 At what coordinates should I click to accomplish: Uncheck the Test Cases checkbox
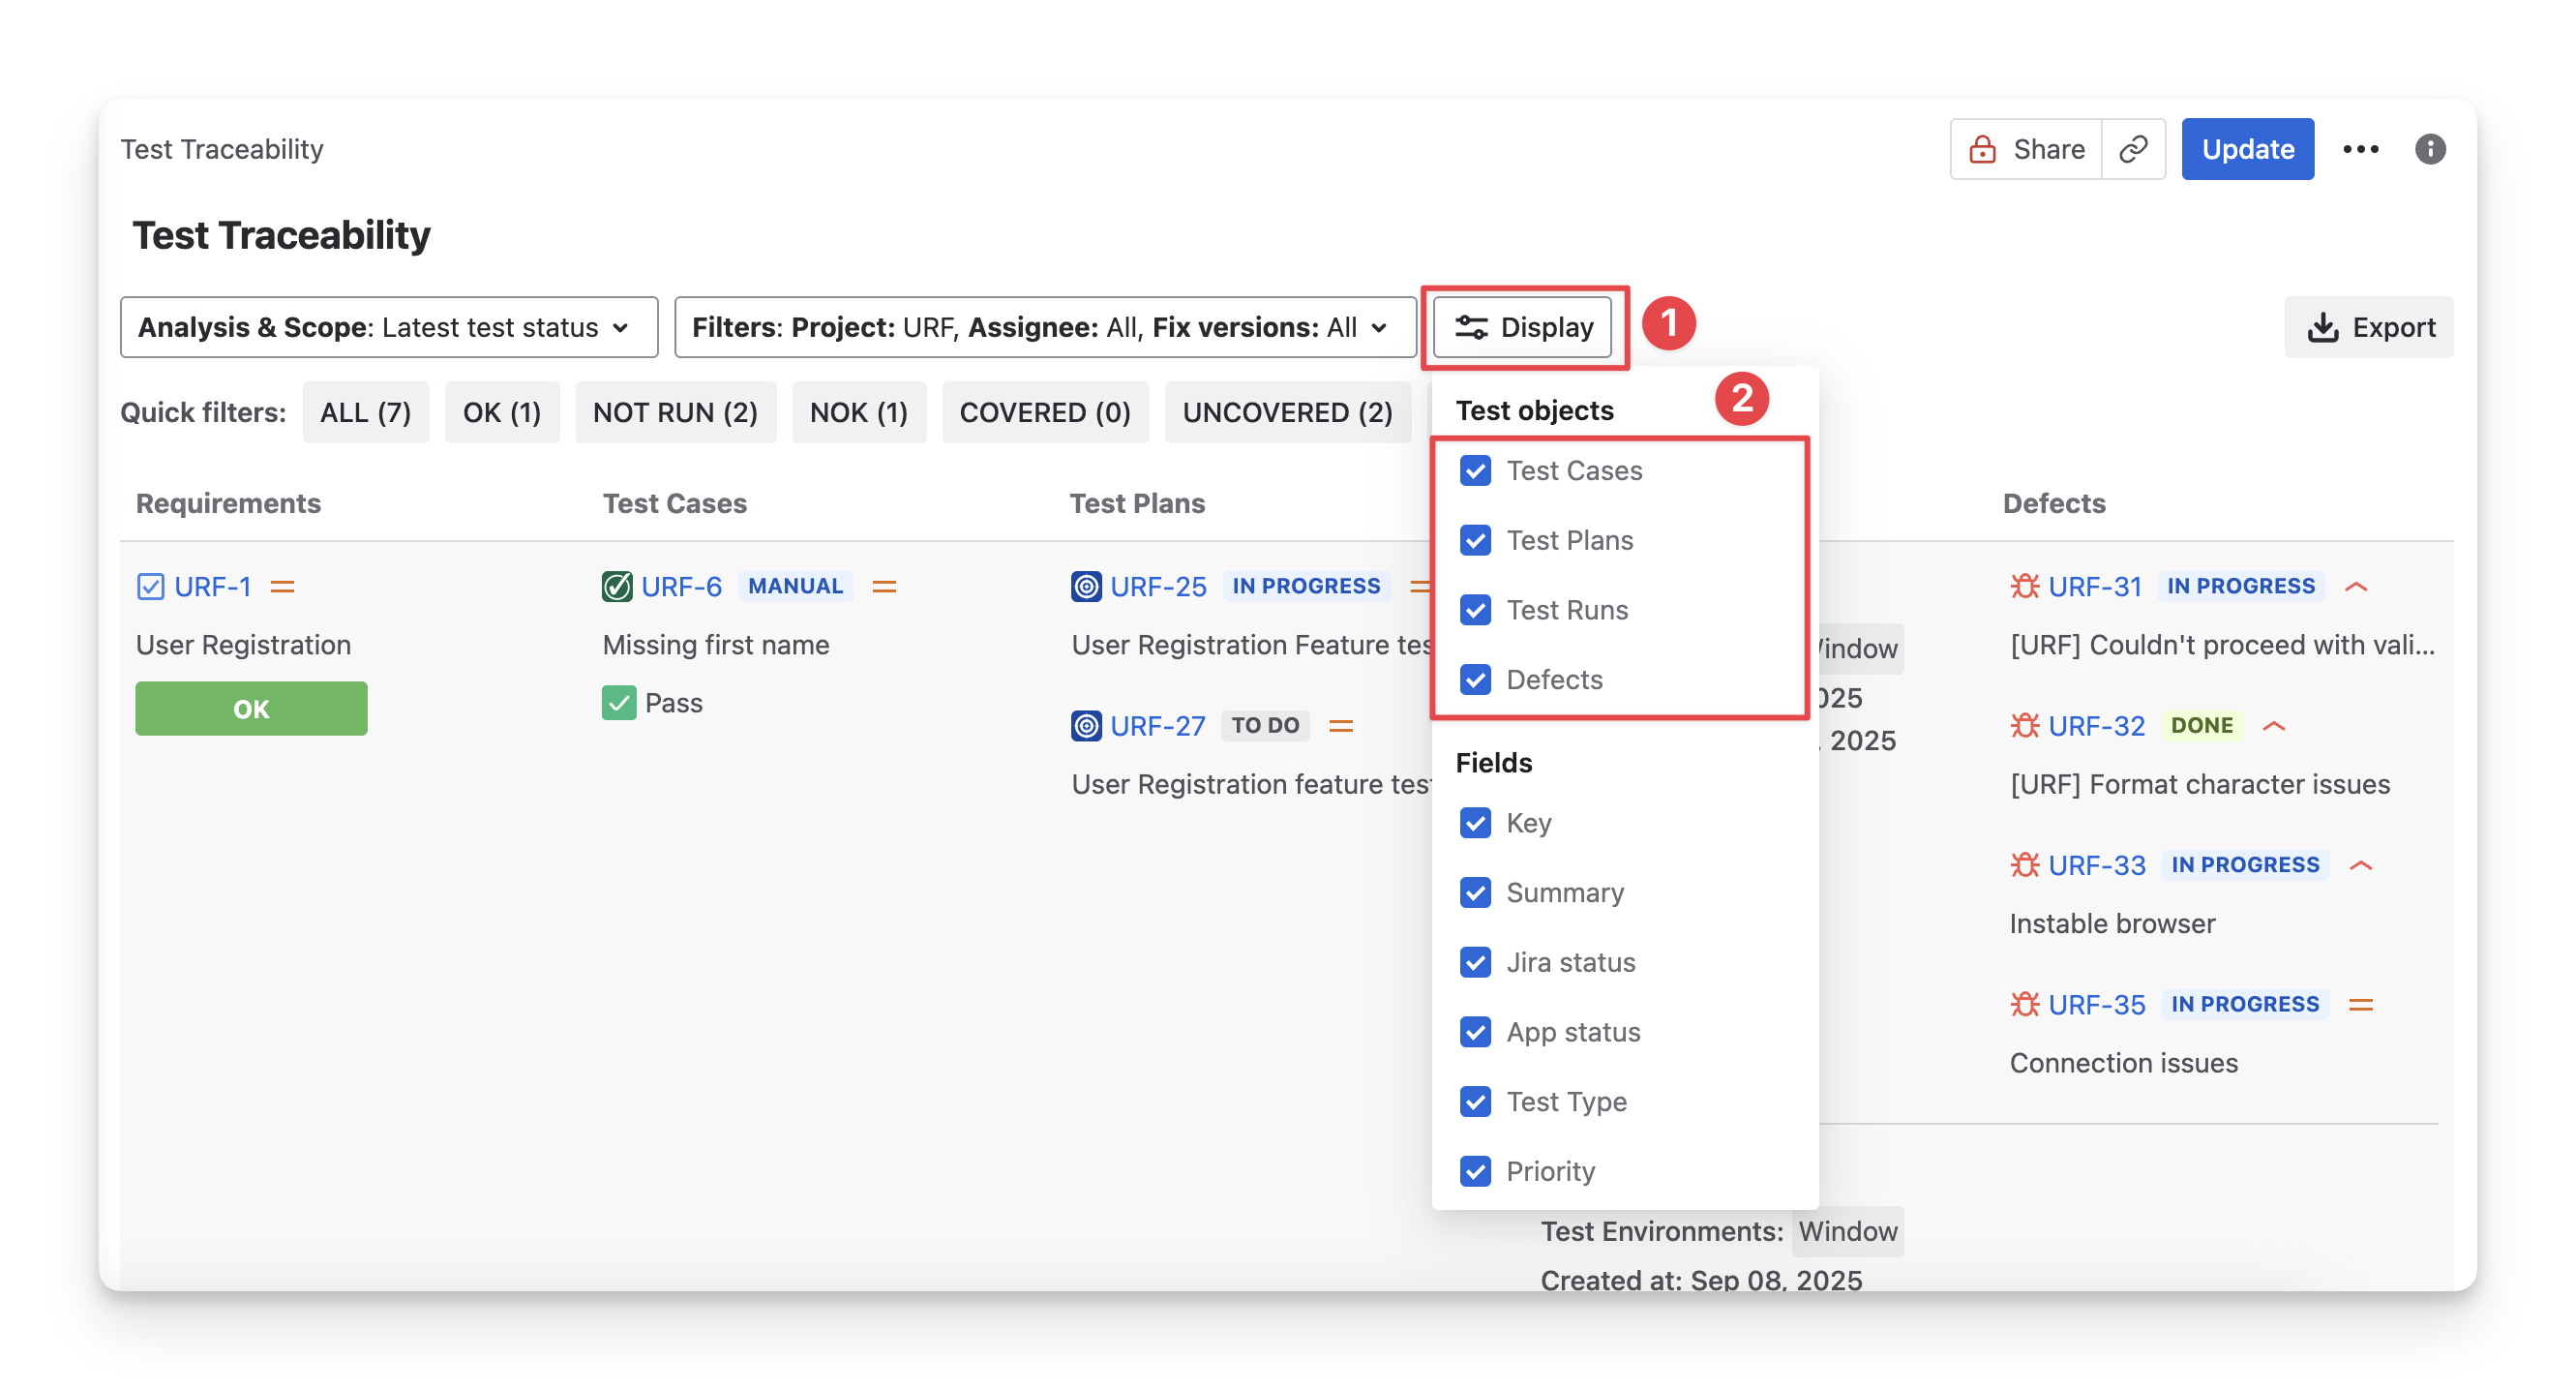(x=1475, y=470)
